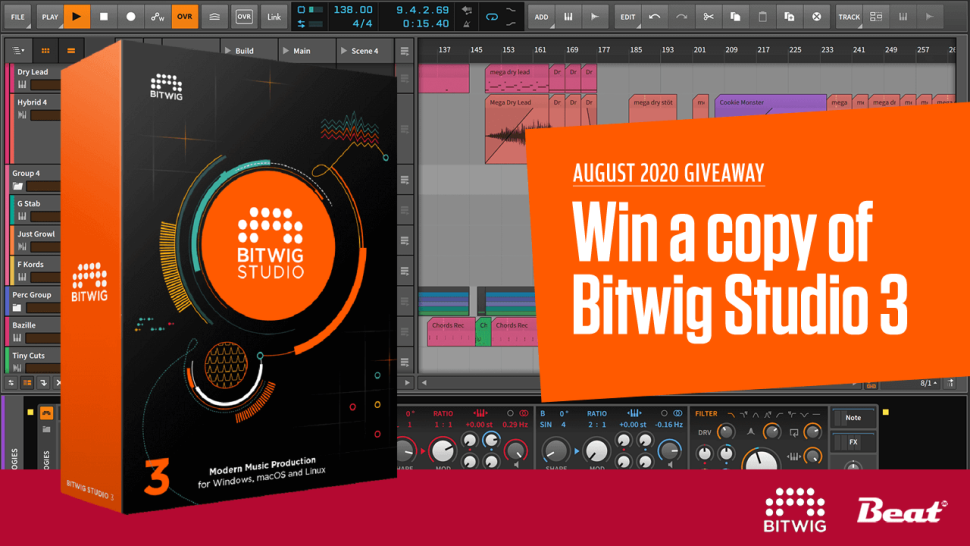Viewport: 970px width, 546px height.
Task: Select the Just Growl track
Action: [x=36, y=234]
